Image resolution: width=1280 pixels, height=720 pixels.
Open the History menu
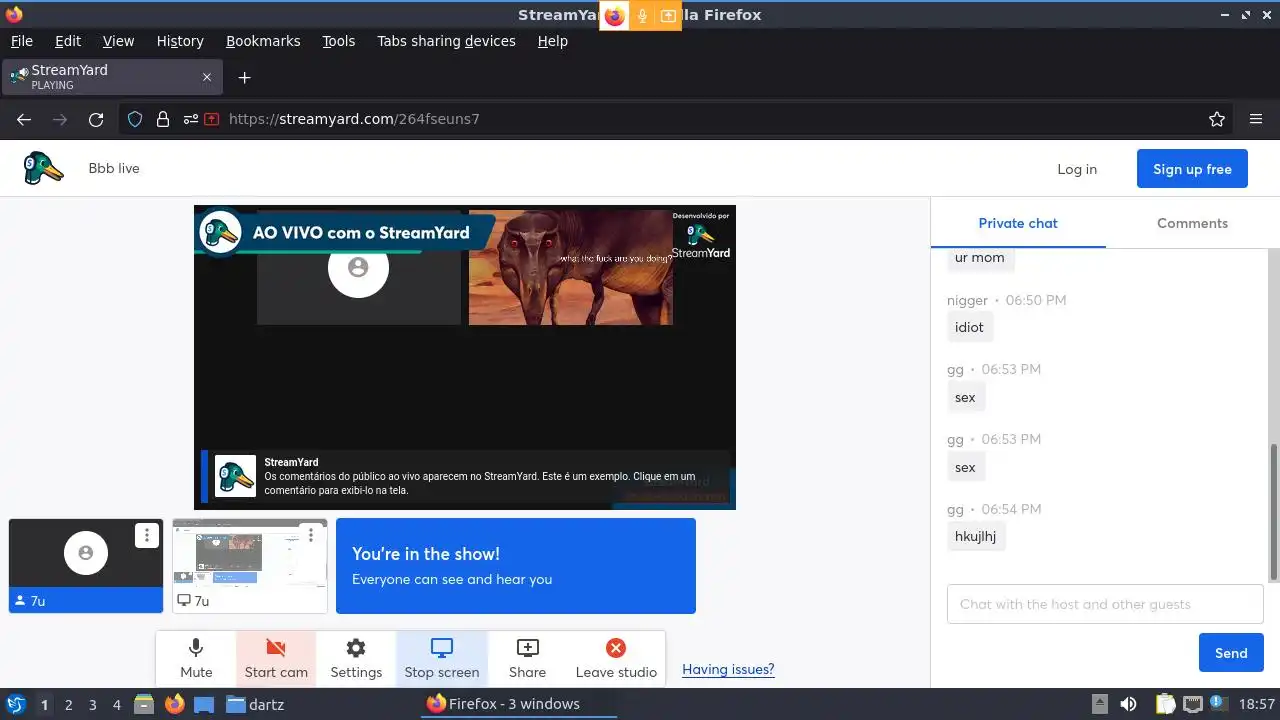[x=180, y=41]
